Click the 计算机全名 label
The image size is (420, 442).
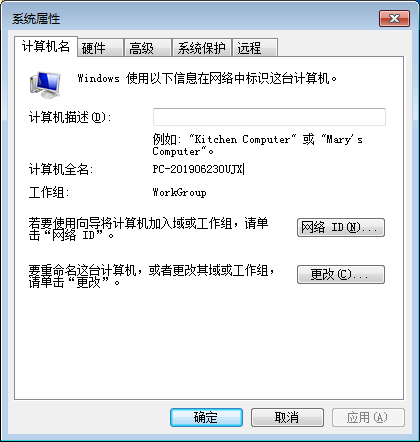click(x=61, y=169)
